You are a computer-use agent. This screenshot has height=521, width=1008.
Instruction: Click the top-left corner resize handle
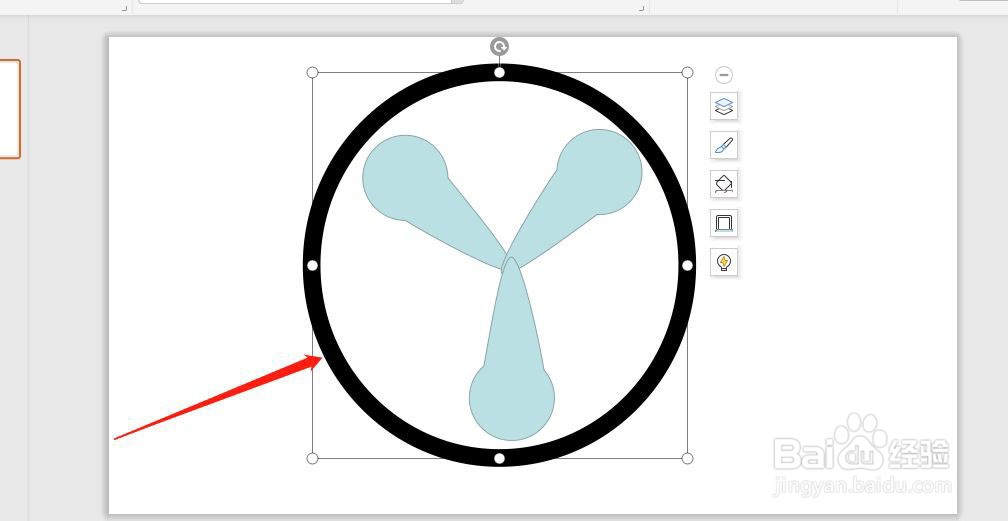click(x=312, y=73)
